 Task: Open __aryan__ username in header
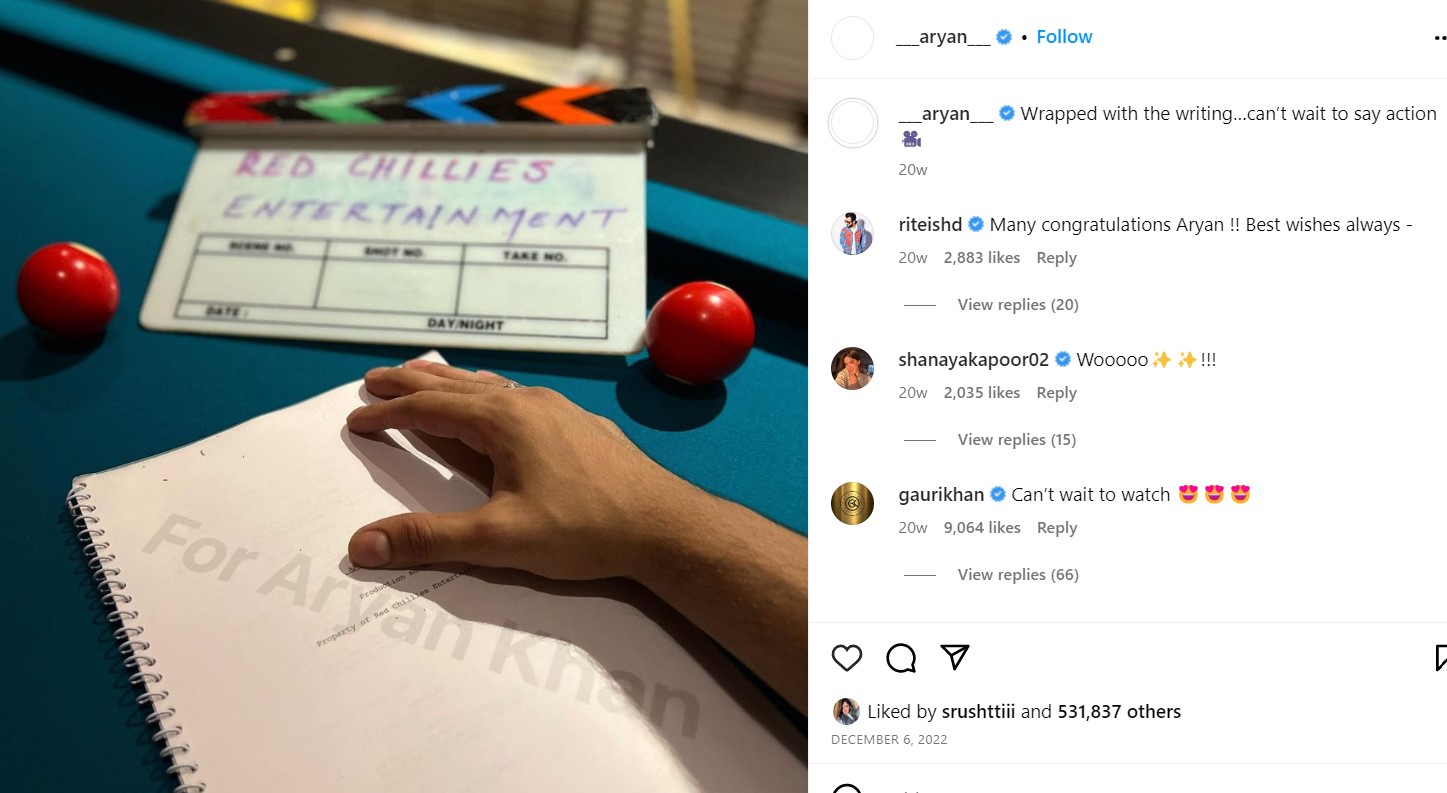pos(943,37)
